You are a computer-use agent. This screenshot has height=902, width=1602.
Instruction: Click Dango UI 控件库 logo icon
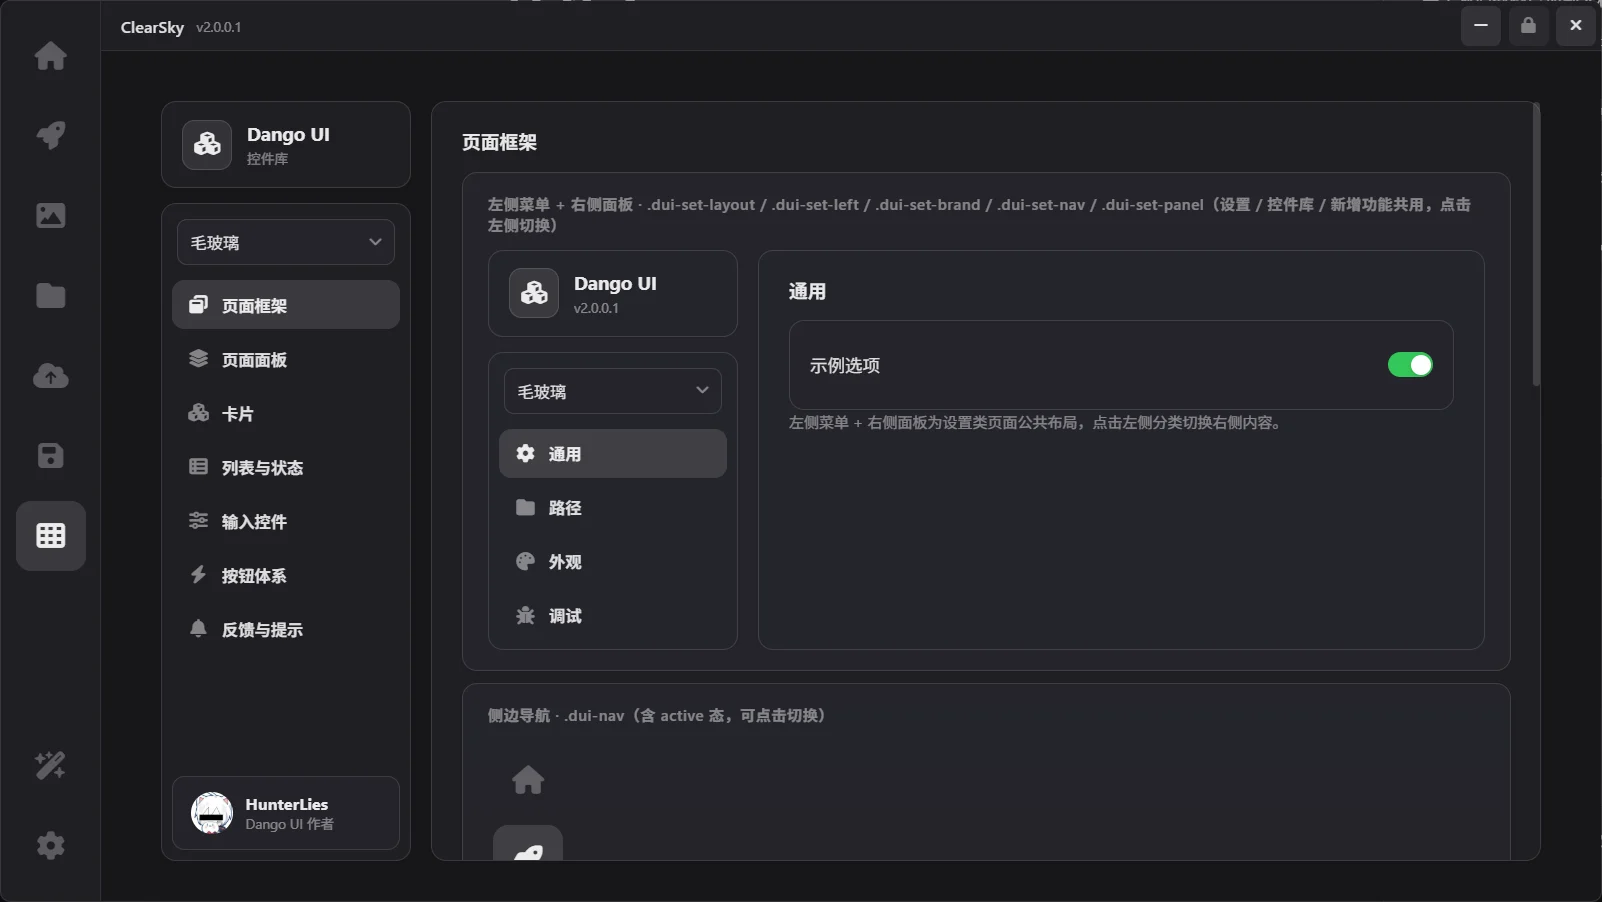point(207,145)
